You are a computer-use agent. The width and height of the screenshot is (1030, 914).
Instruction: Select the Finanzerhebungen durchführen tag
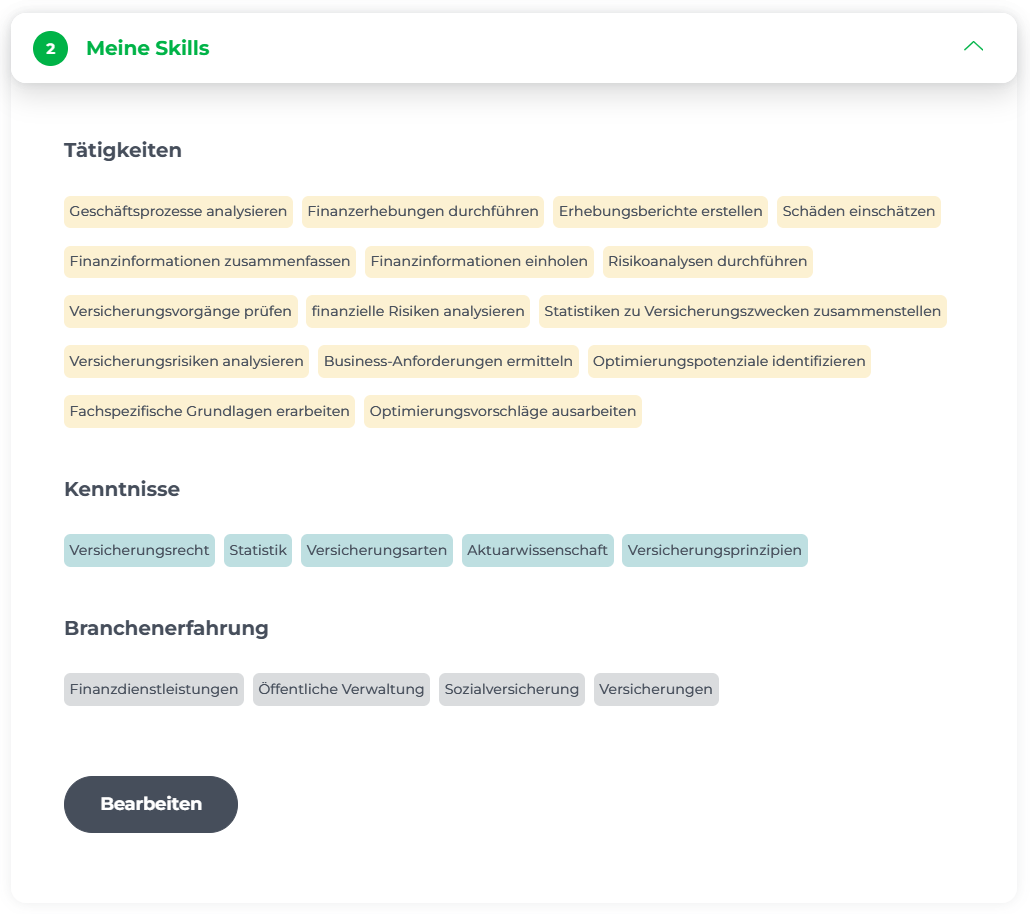click(423, 212)
